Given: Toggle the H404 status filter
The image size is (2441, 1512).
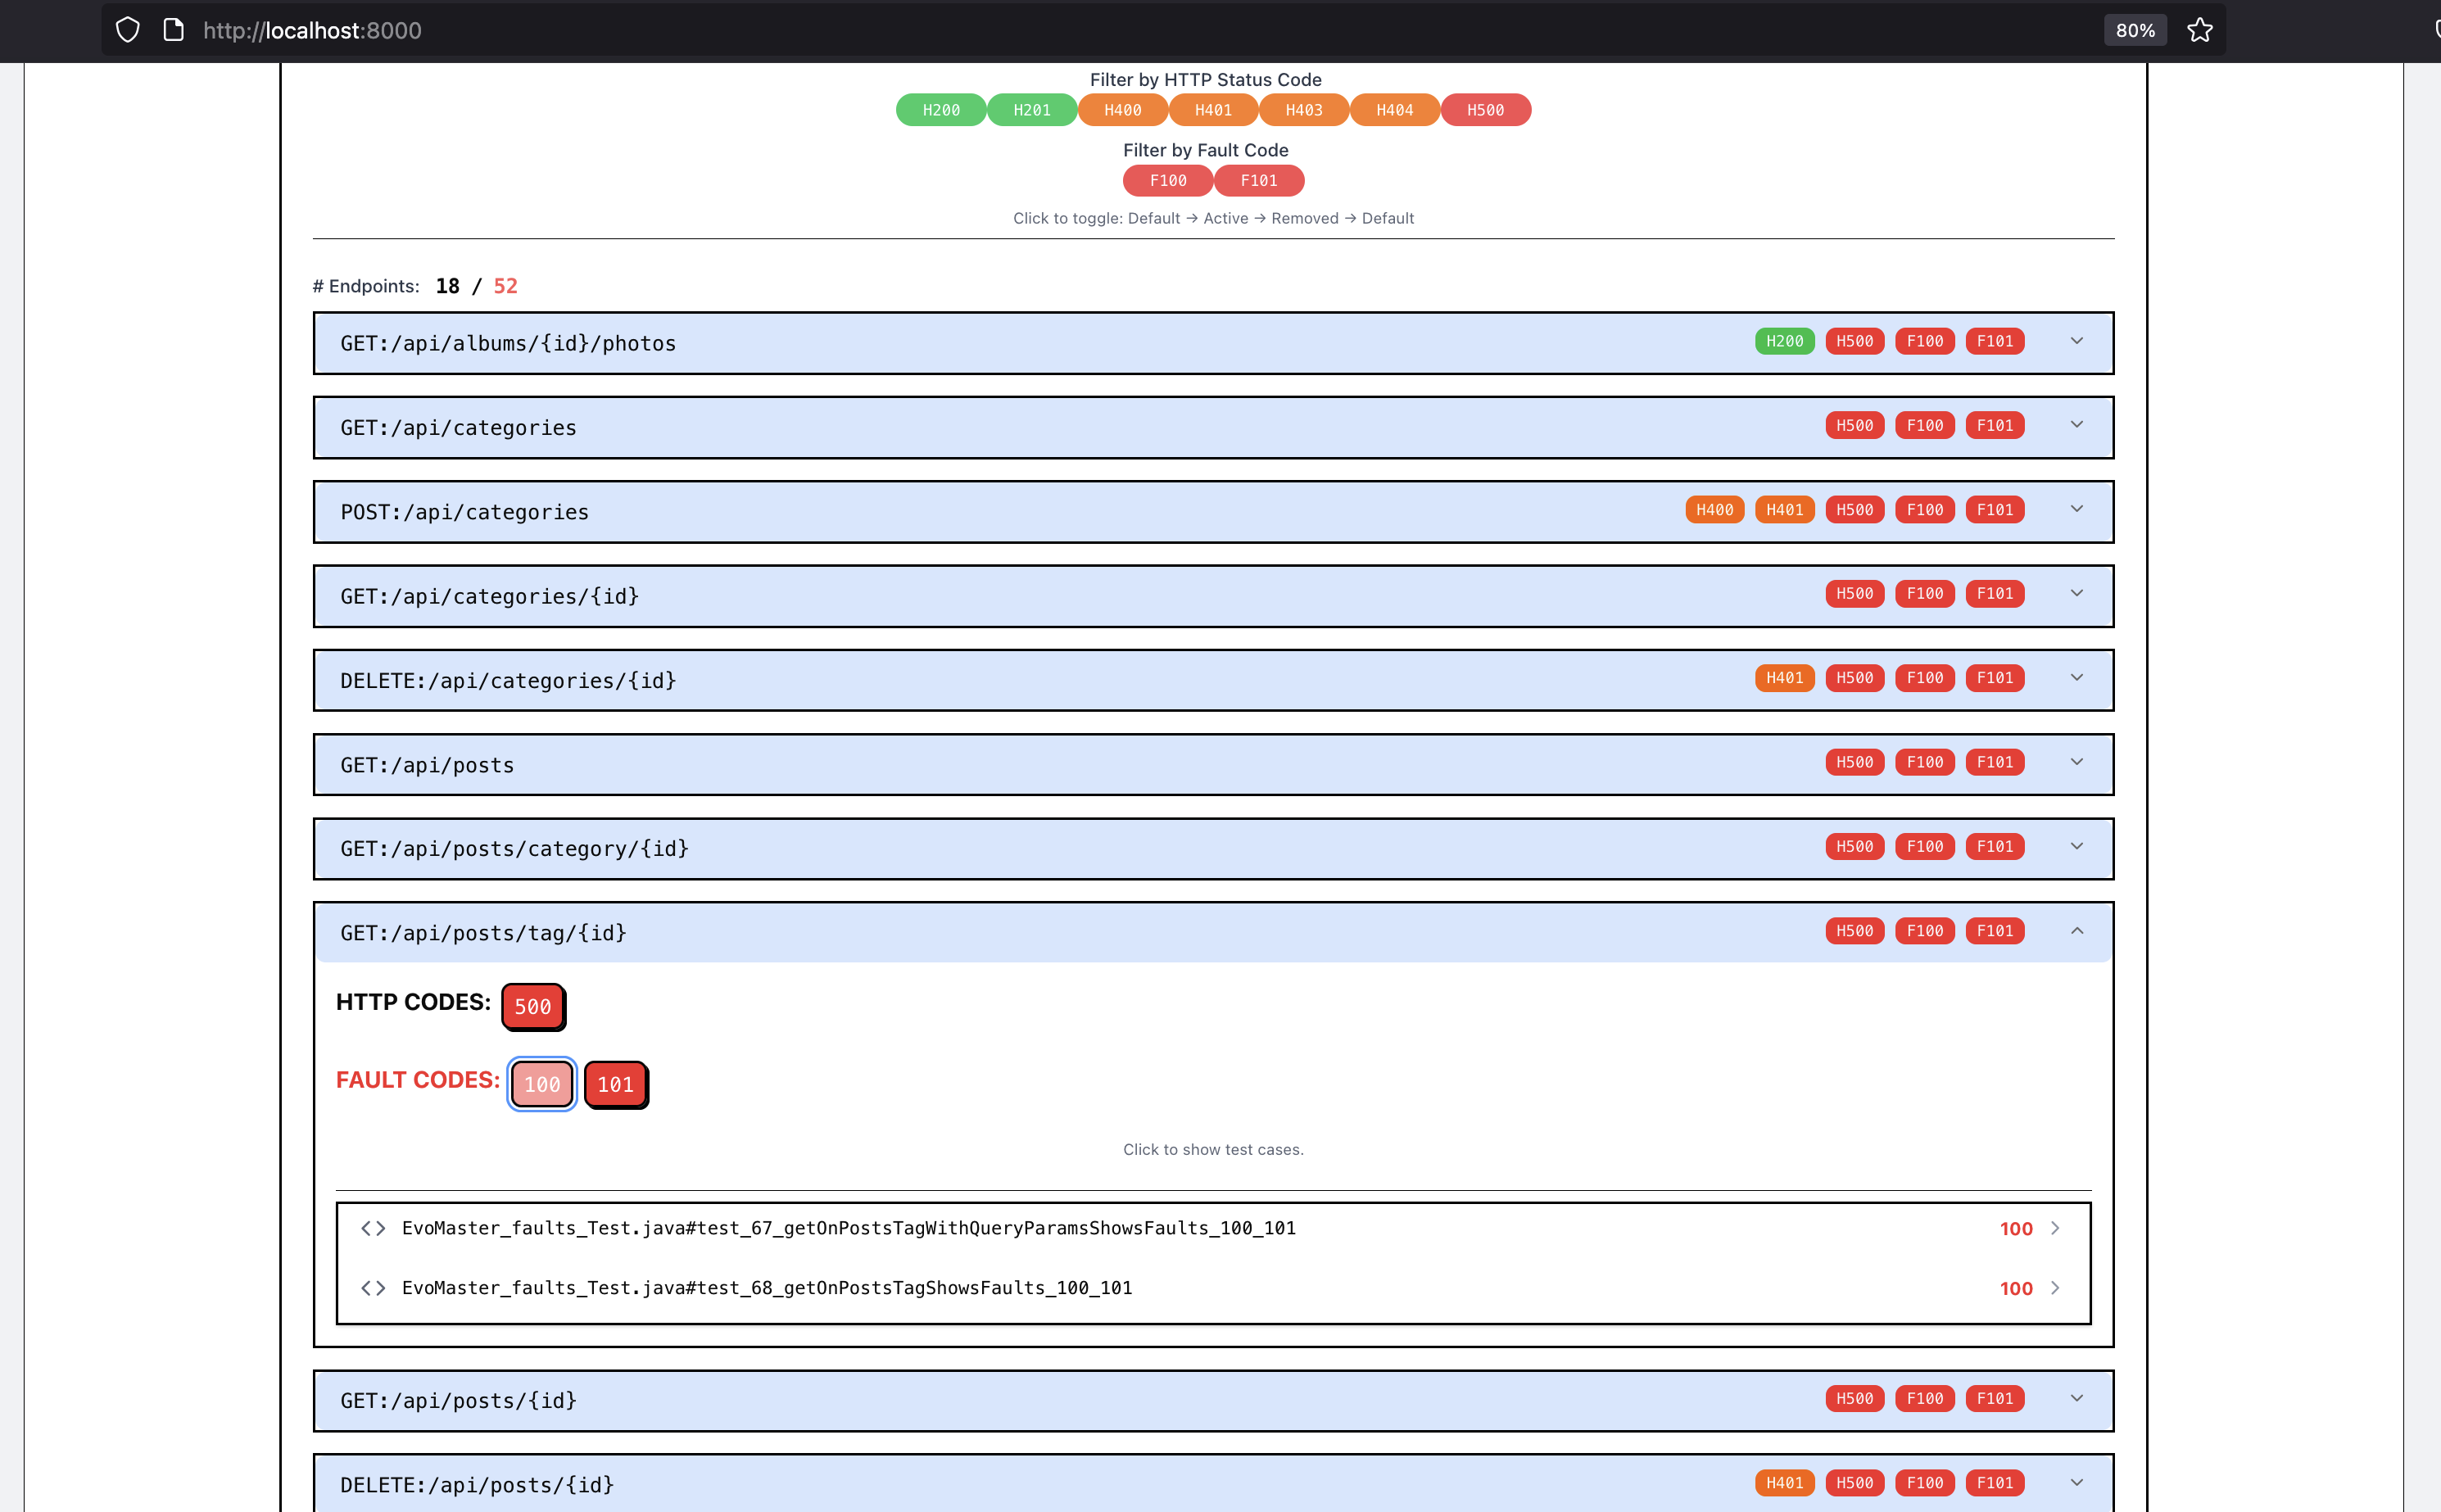Looking at the screenshot, I should 1394,110.
